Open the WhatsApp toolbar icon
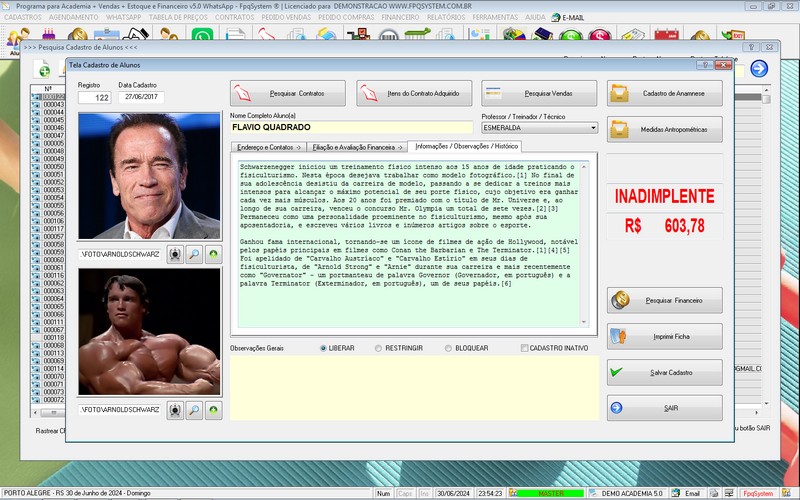The image size is (800, 500). coord(202,35)
